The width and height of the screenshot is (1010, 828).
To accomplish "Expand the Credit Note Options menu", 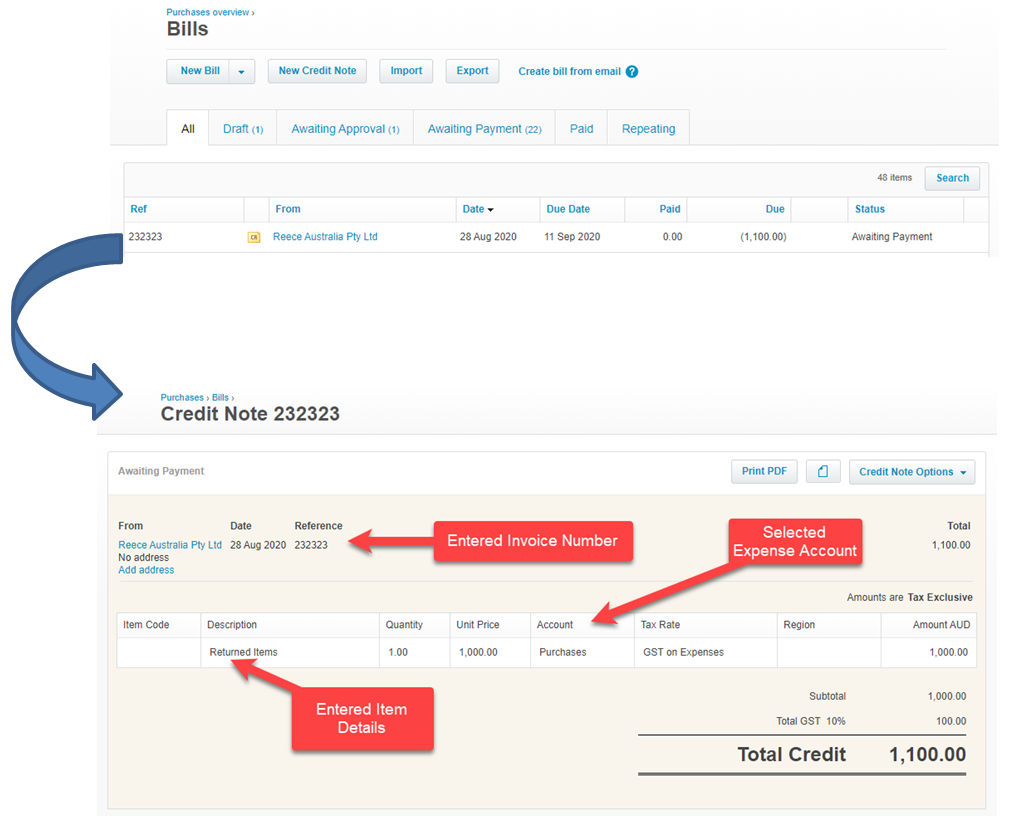I will pos(911,472).
